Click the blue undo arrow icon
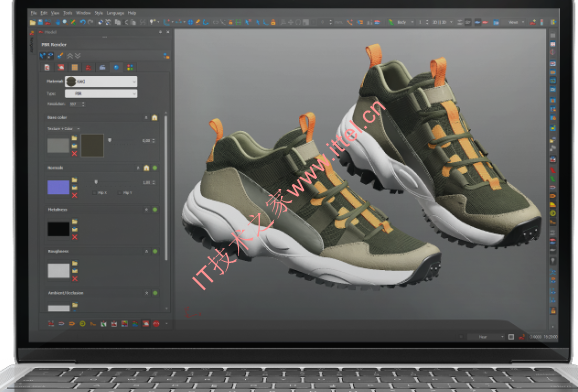The height and width of the screenshot is (392, 578). point(83,22)
